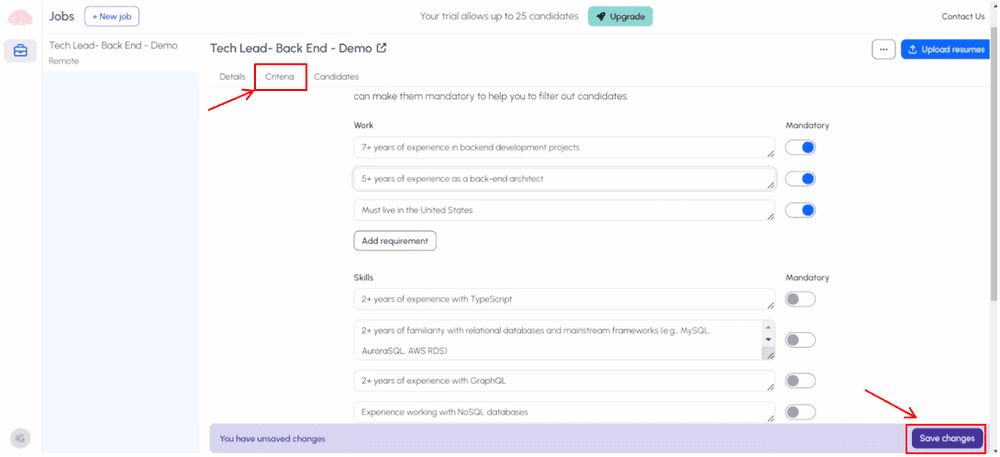
Task: Click the brain logo icon
Action: pyautogui.click(x=20, y=17)
